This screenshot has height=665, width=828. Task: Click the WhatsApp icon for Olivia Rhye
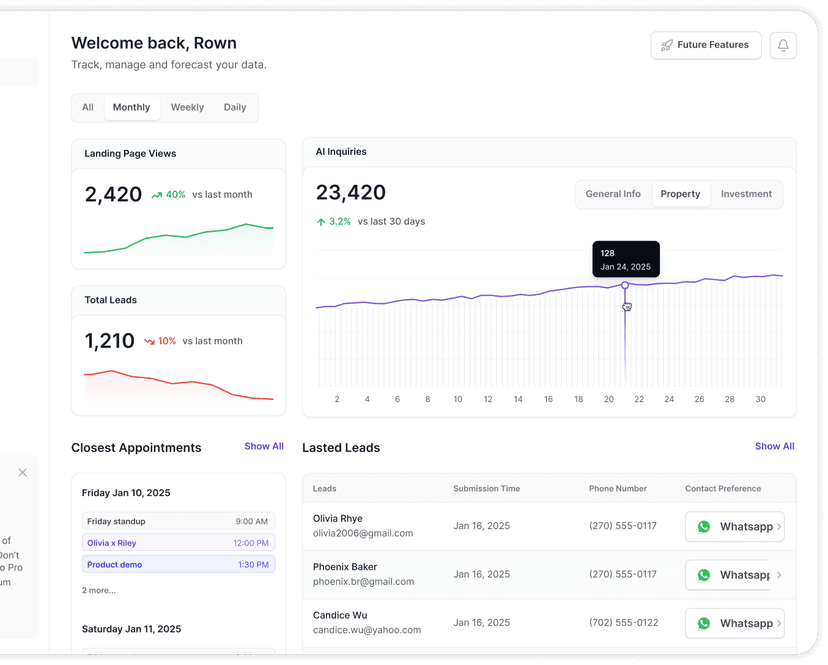coord(704,526)
